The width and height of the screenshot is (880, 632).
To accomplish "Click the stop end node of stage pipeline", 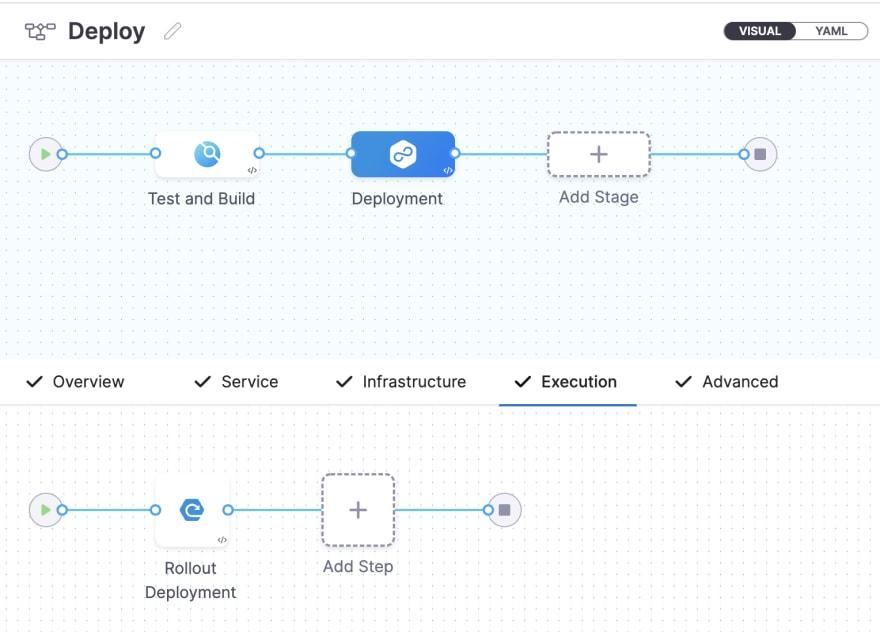I will [760, 154].
